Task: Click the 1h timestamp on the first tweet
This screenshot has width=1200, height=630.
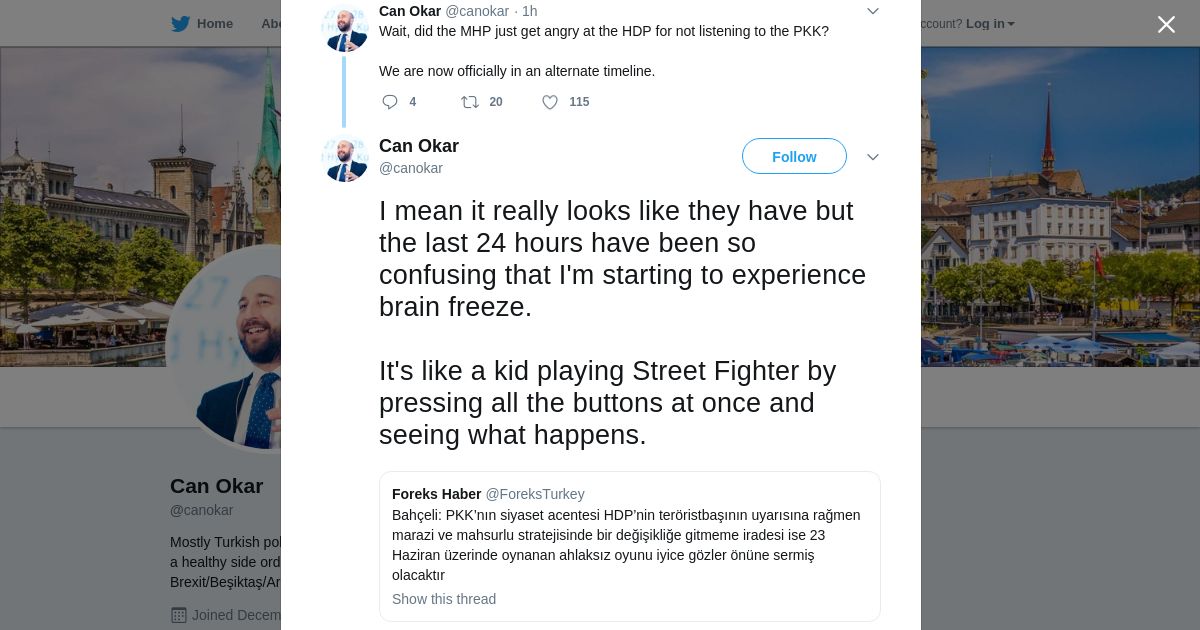Action: (x=530, y=11)
